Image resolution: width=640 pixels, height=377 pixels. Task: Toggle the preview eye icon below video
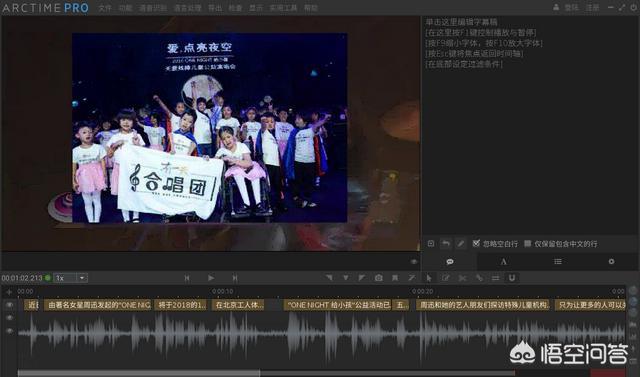[413, 262]
